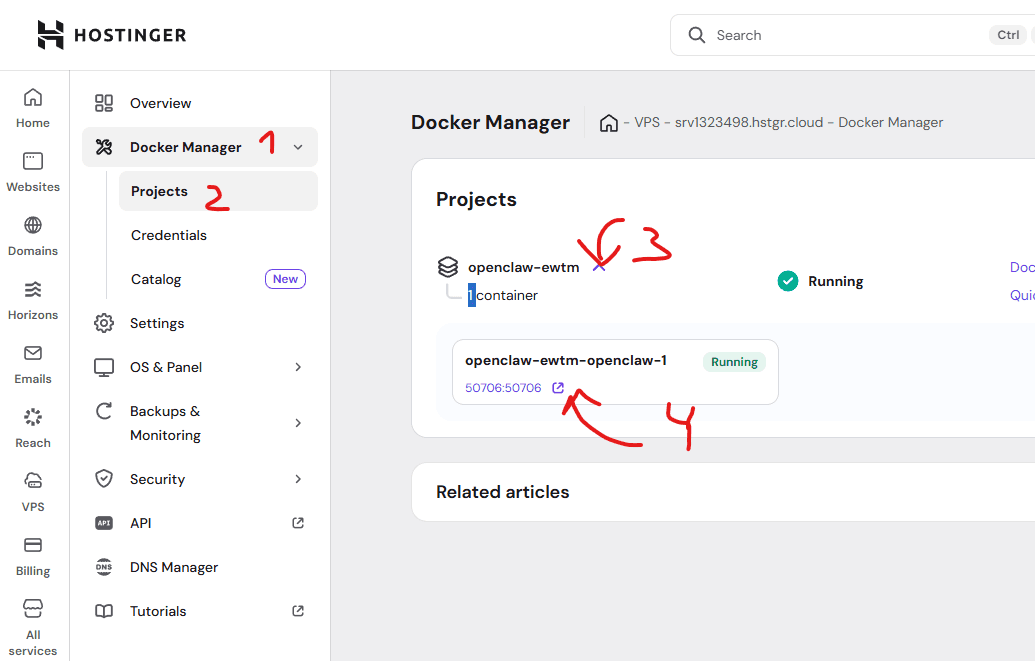Select Catalog submenu item

point(218,279)
